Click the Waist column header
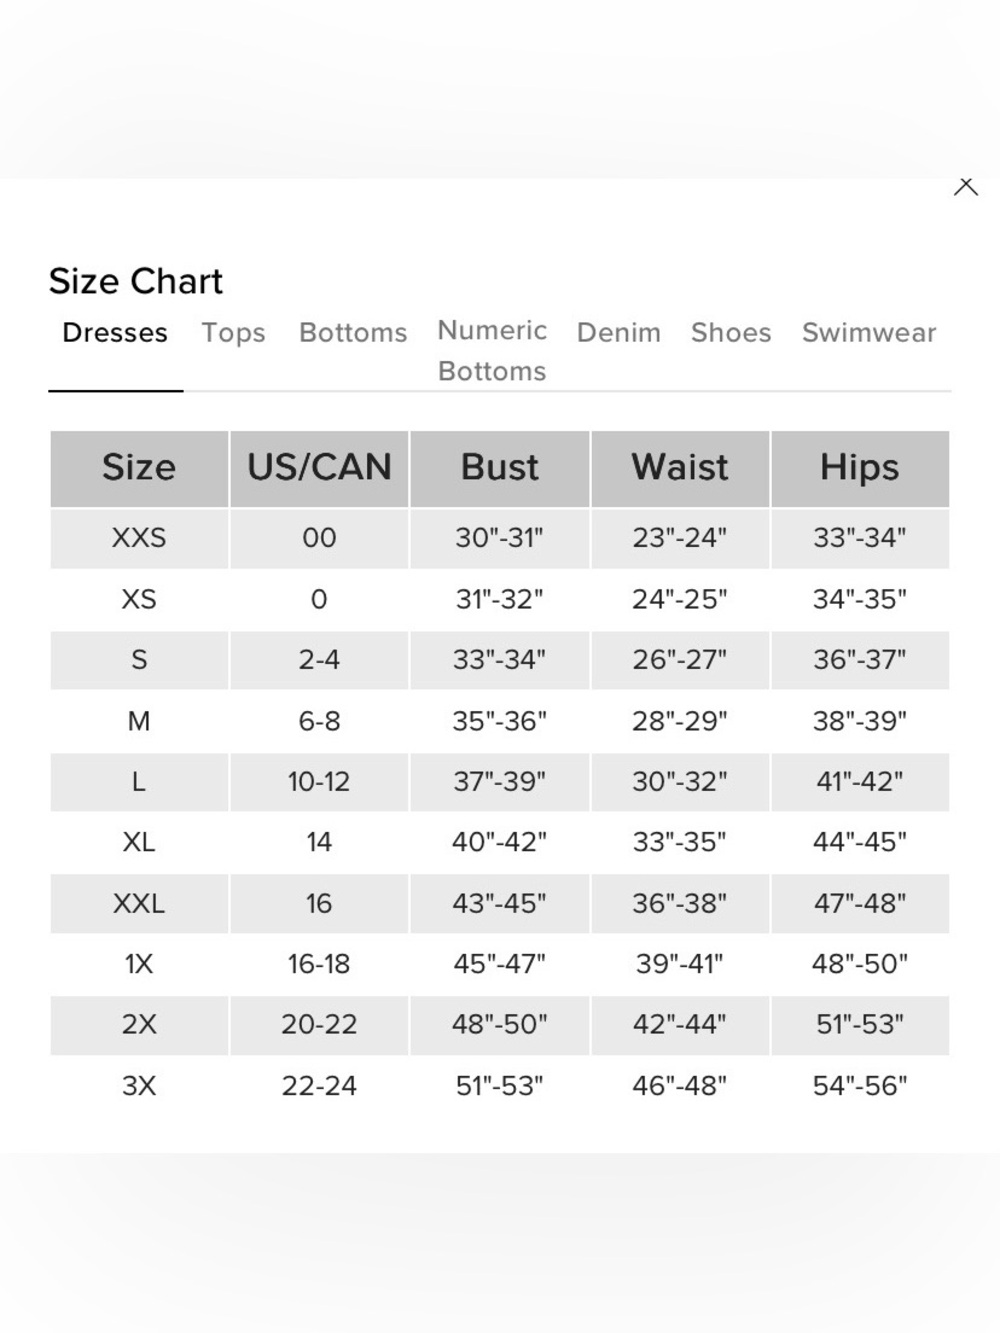Screen dimensions: 1000x1333 pos(680,468)
